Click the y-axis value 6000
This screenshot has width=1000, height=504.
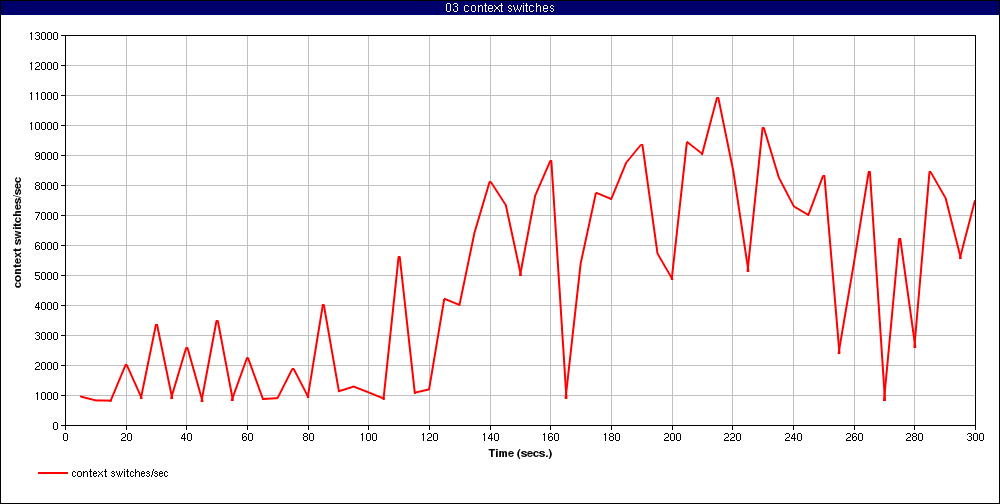tap(47, 246)
